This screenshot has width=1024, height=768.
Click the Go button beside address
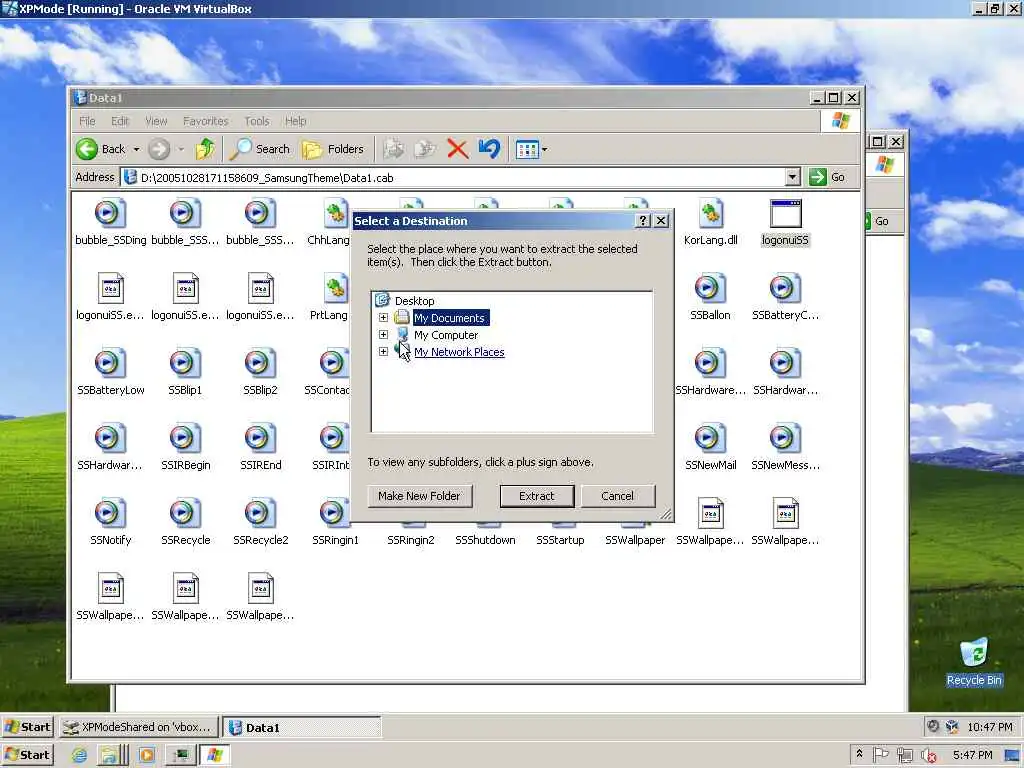pos(827,177)
